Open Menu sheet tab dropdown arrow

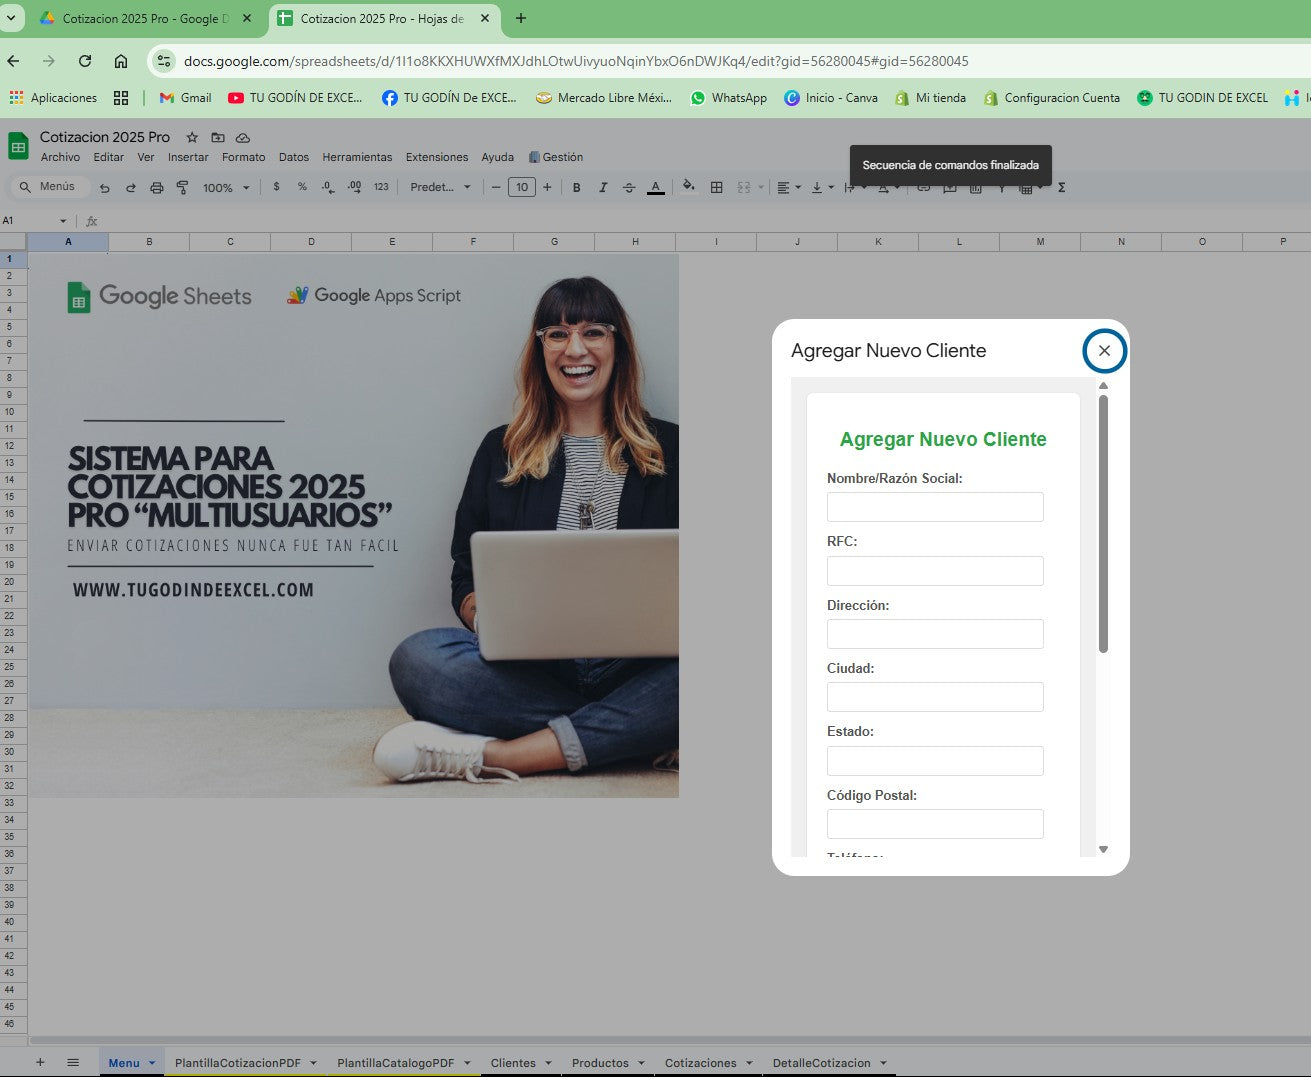point(152,1063)
